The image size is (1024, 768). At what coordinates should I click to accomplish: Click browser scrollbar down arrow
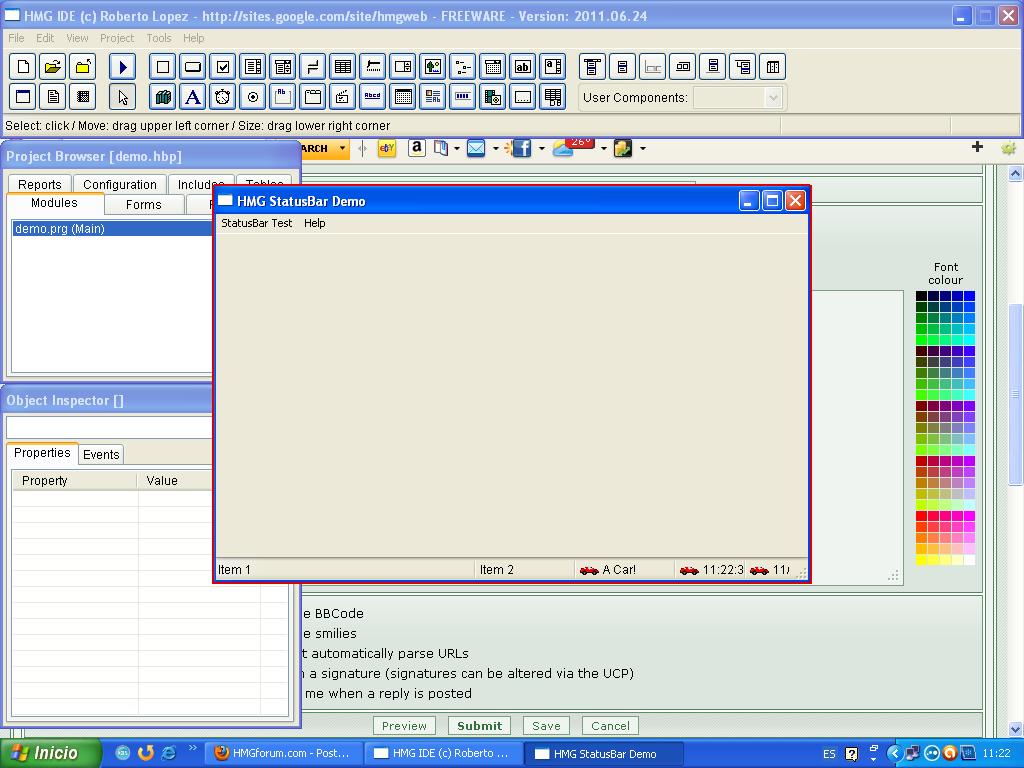(1015, 728)
